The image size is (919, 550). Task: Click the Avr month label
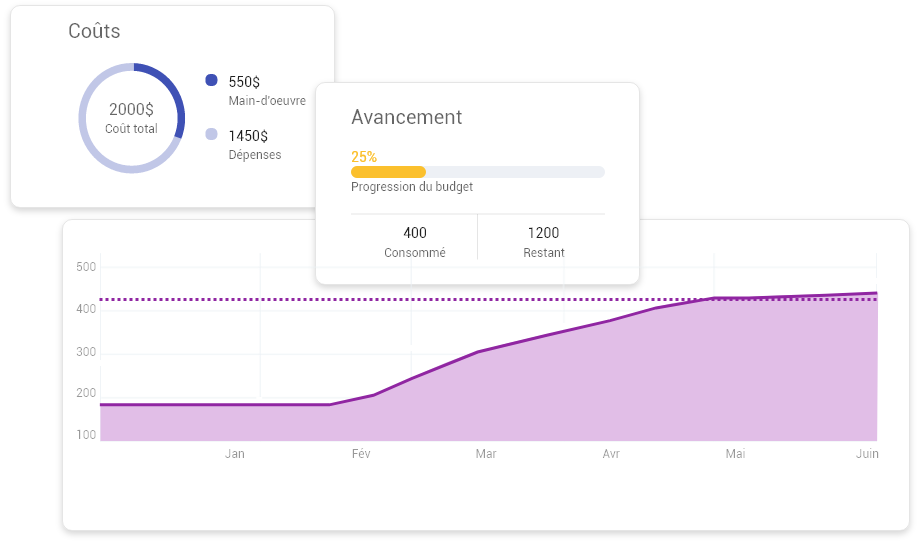pos(611,454)
